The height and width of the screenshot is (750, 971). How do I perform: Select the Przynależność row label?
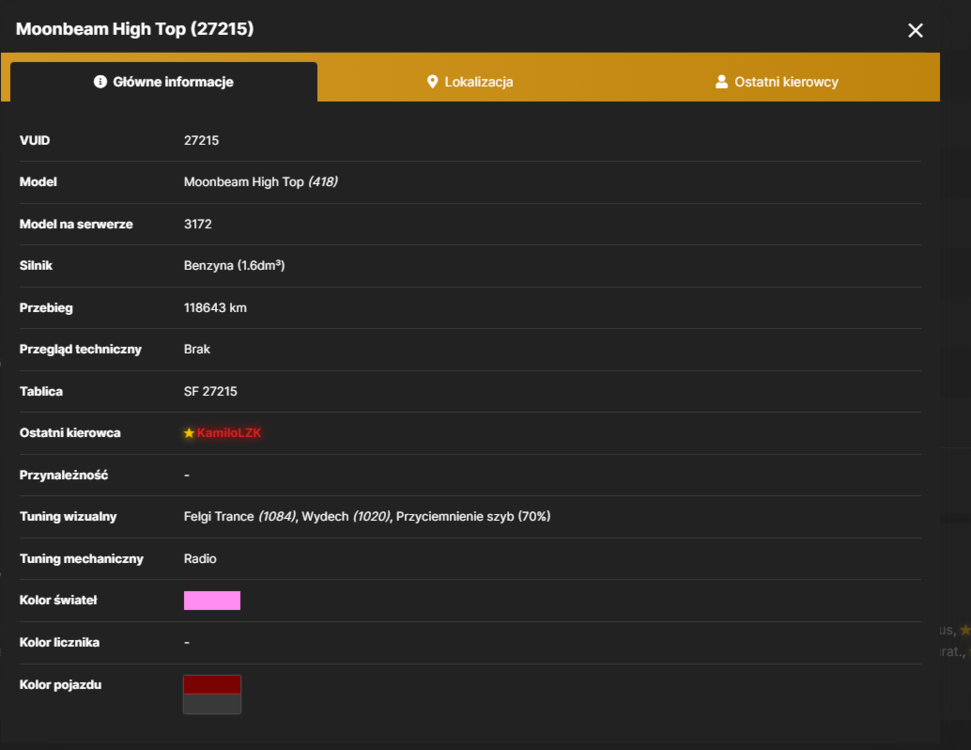pos(64,475)
